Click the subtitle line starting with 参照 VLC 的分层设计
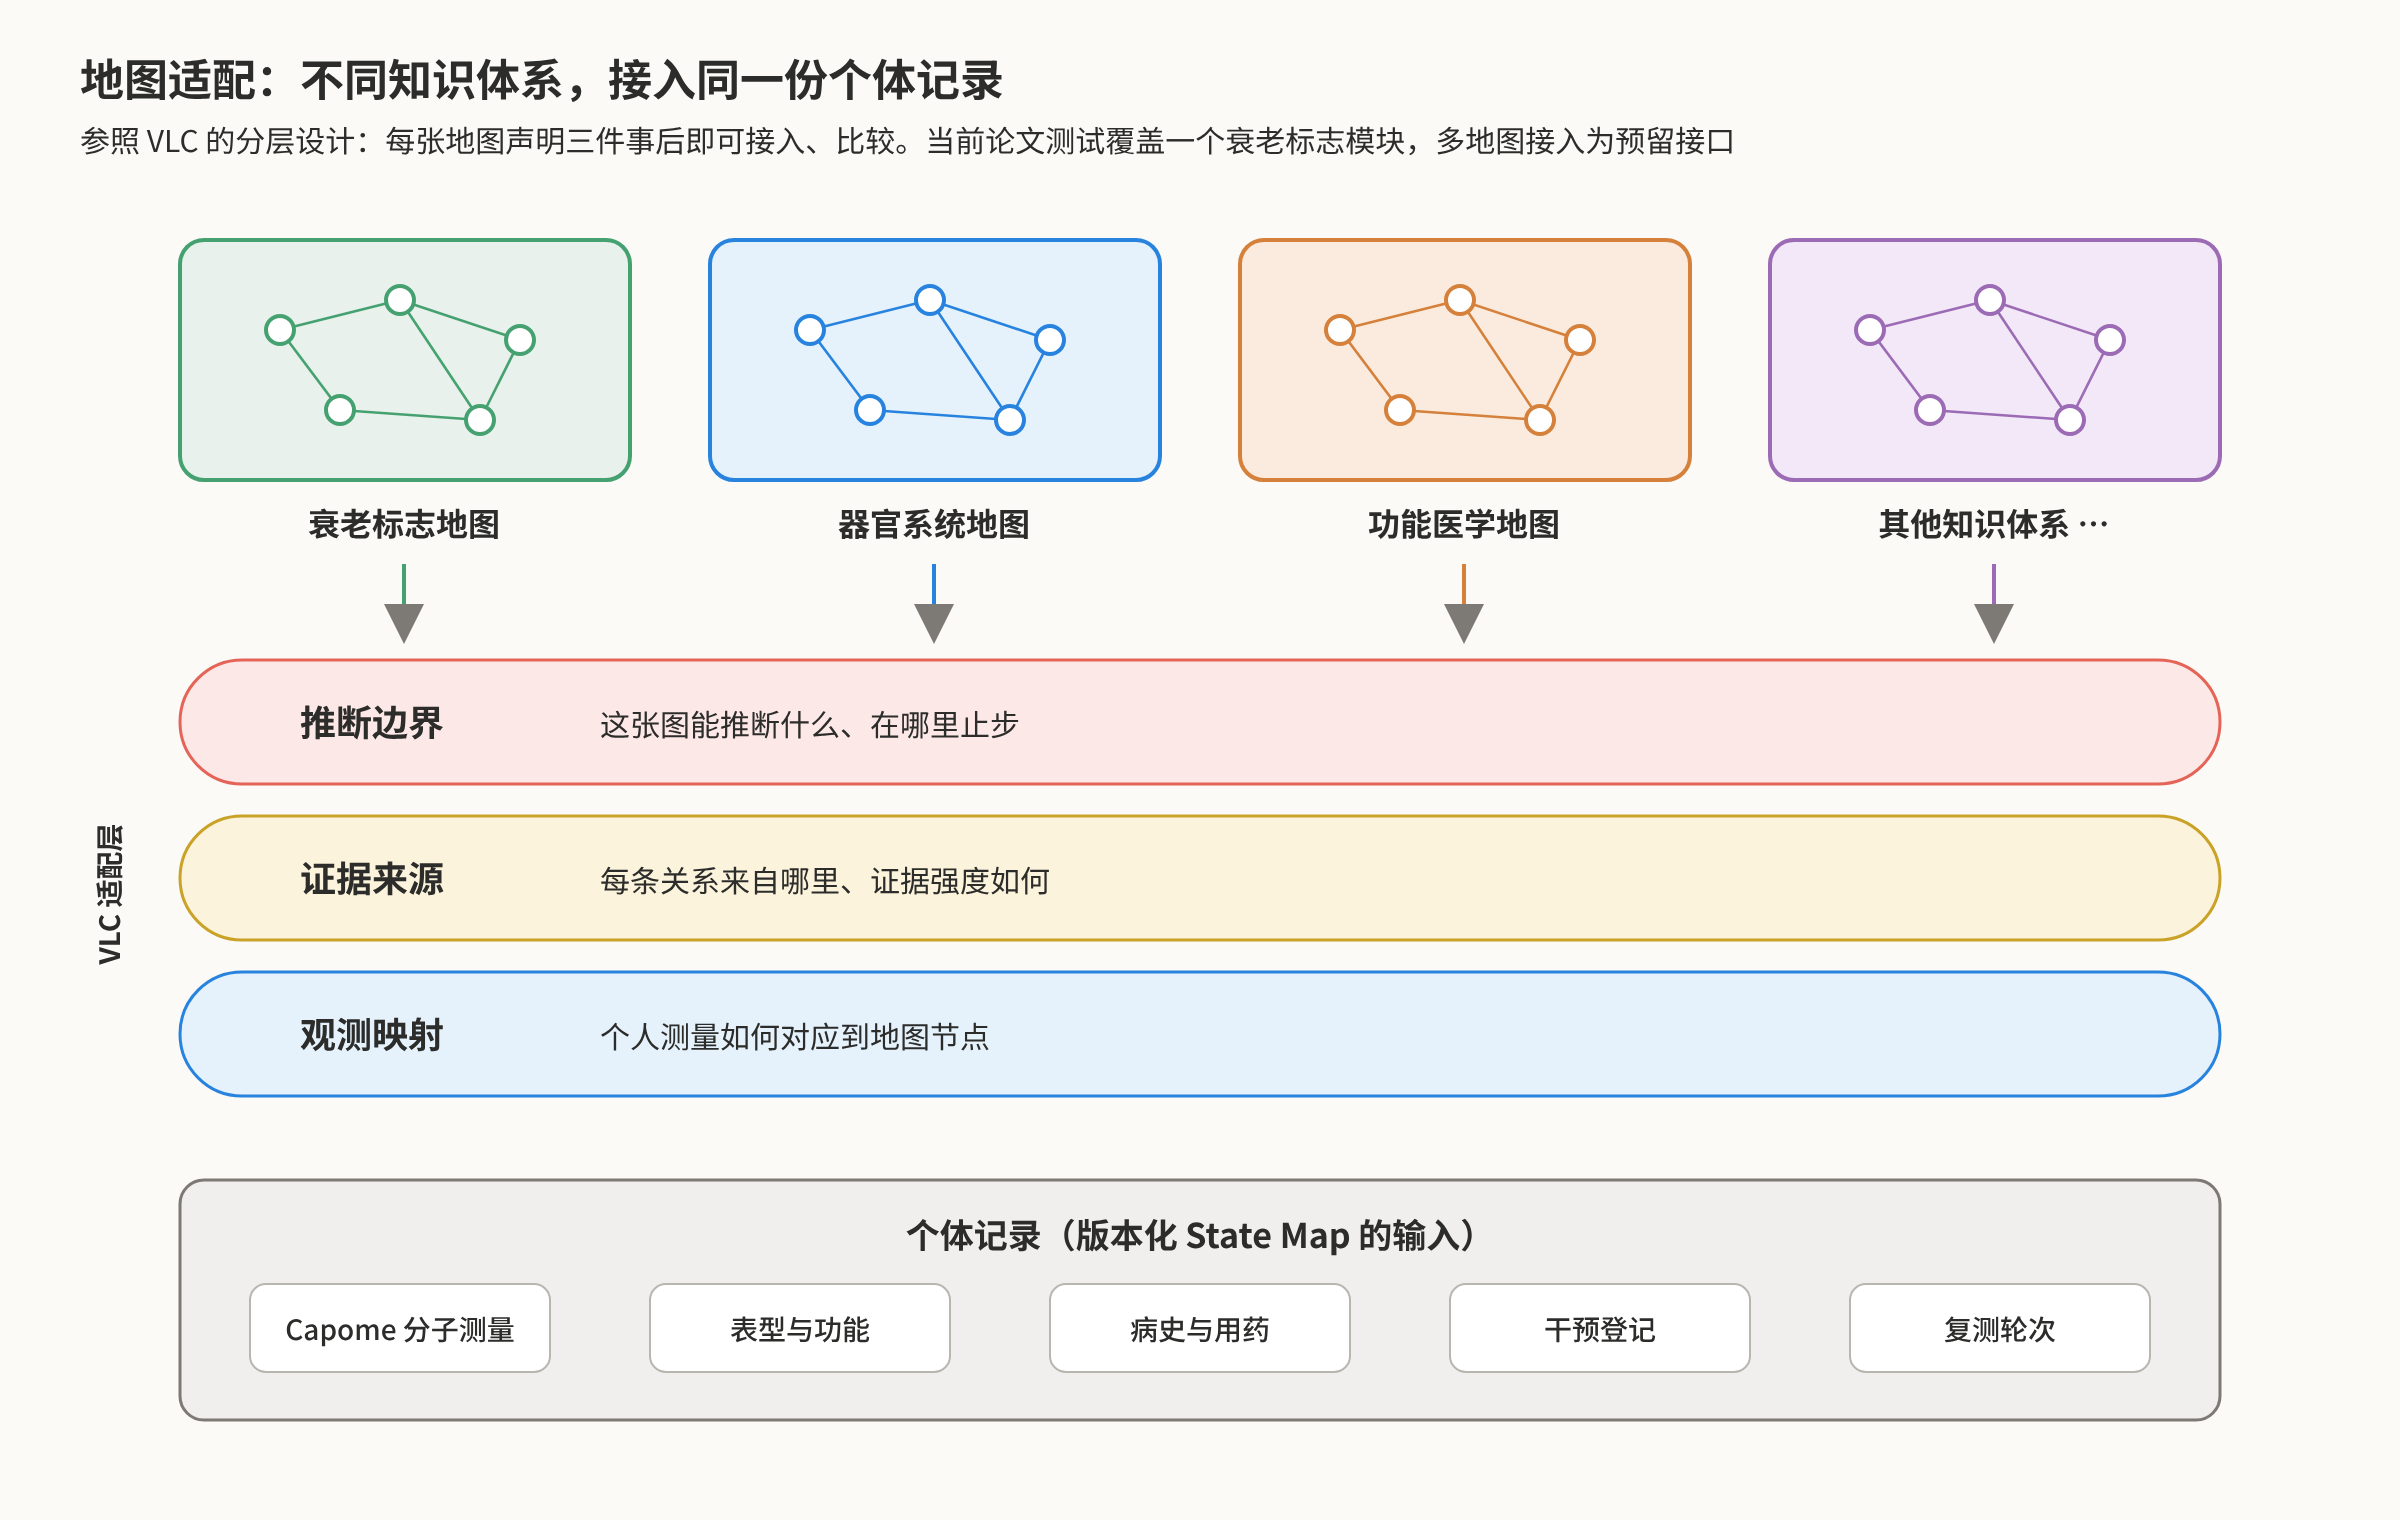The image size is (2400, 1520). coord(907,141)
